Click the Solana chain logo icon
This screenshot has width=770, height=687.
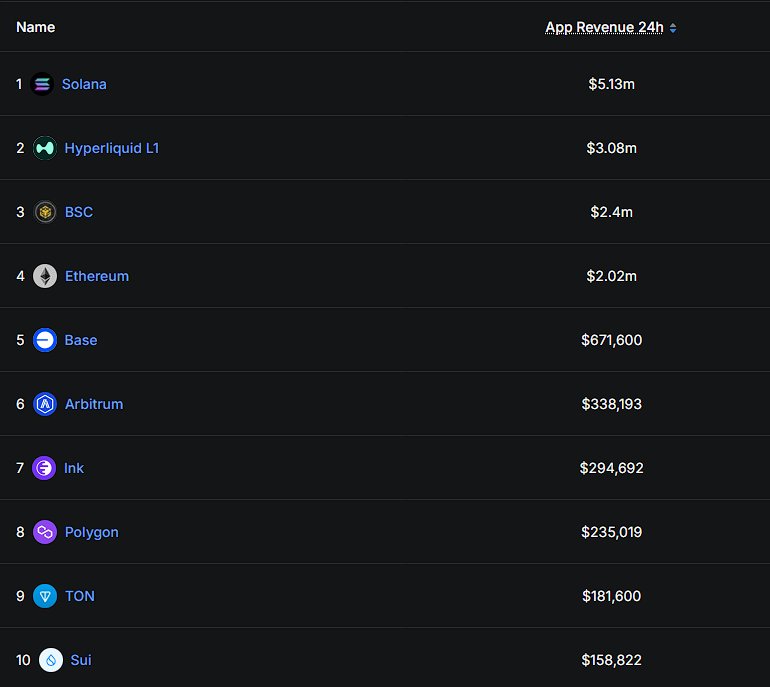[x=42, y=85]
